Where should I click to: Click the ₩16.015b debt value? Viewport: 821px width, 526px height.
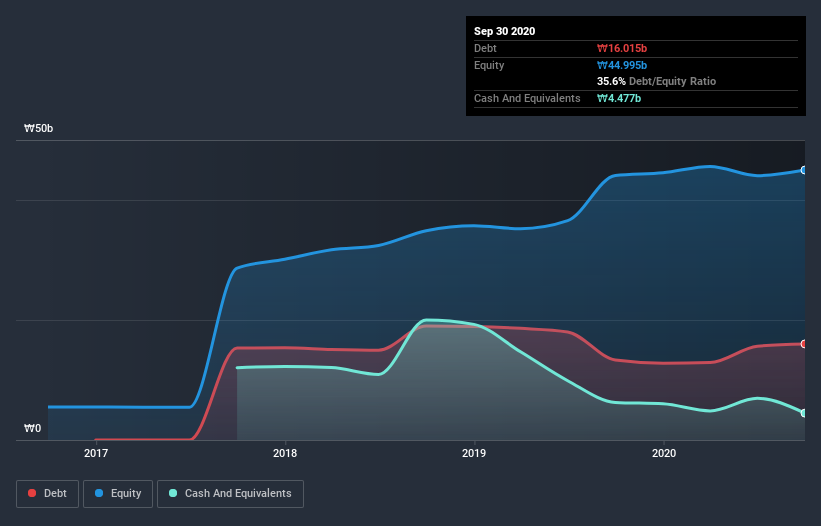click(622, 49)
